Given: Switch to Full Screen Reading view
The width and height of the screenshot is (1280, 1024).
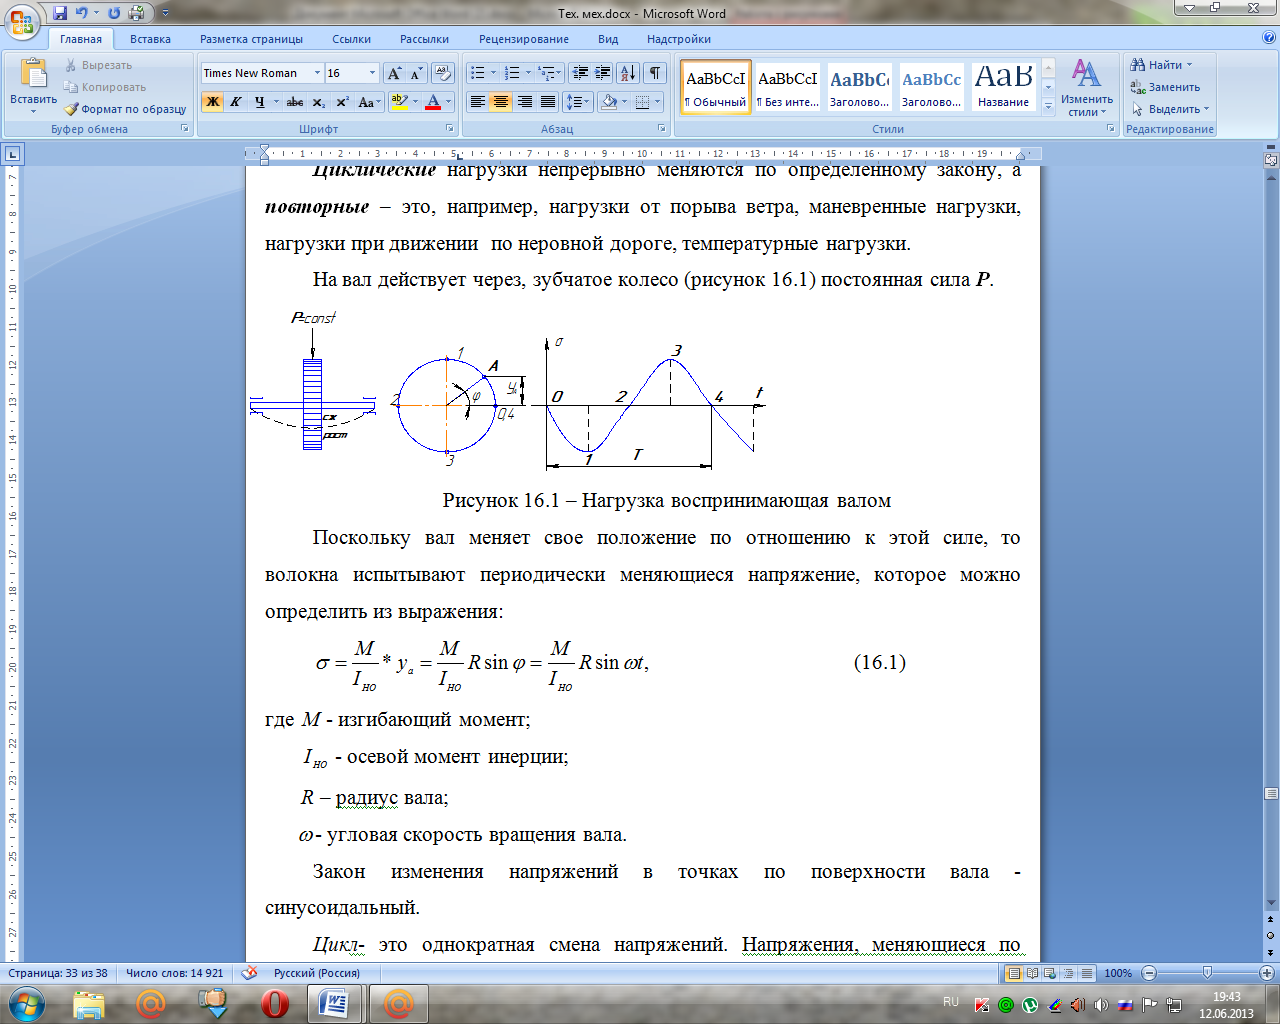Looking at the screenshot, I should click(x=1032, y=973).
